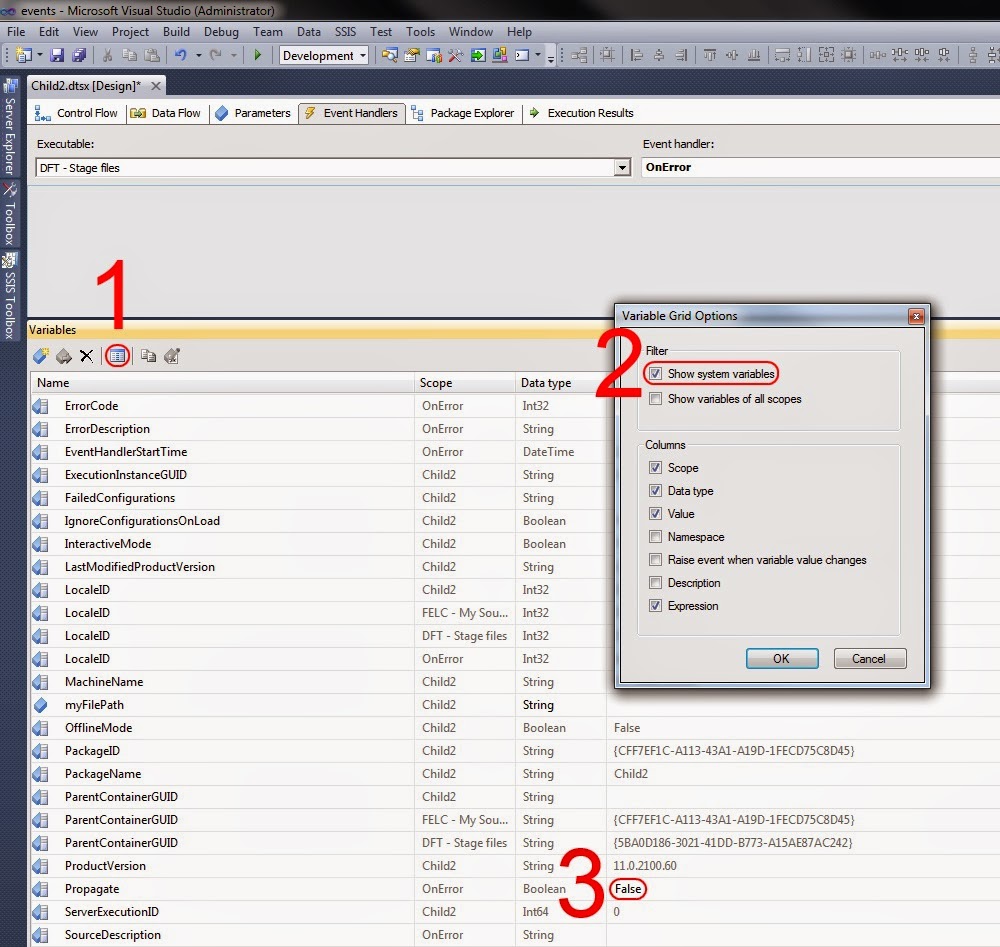The image size is (1000, 947).
Task: Uncheck the Data type column checkbox
Action: coord(656,490)
